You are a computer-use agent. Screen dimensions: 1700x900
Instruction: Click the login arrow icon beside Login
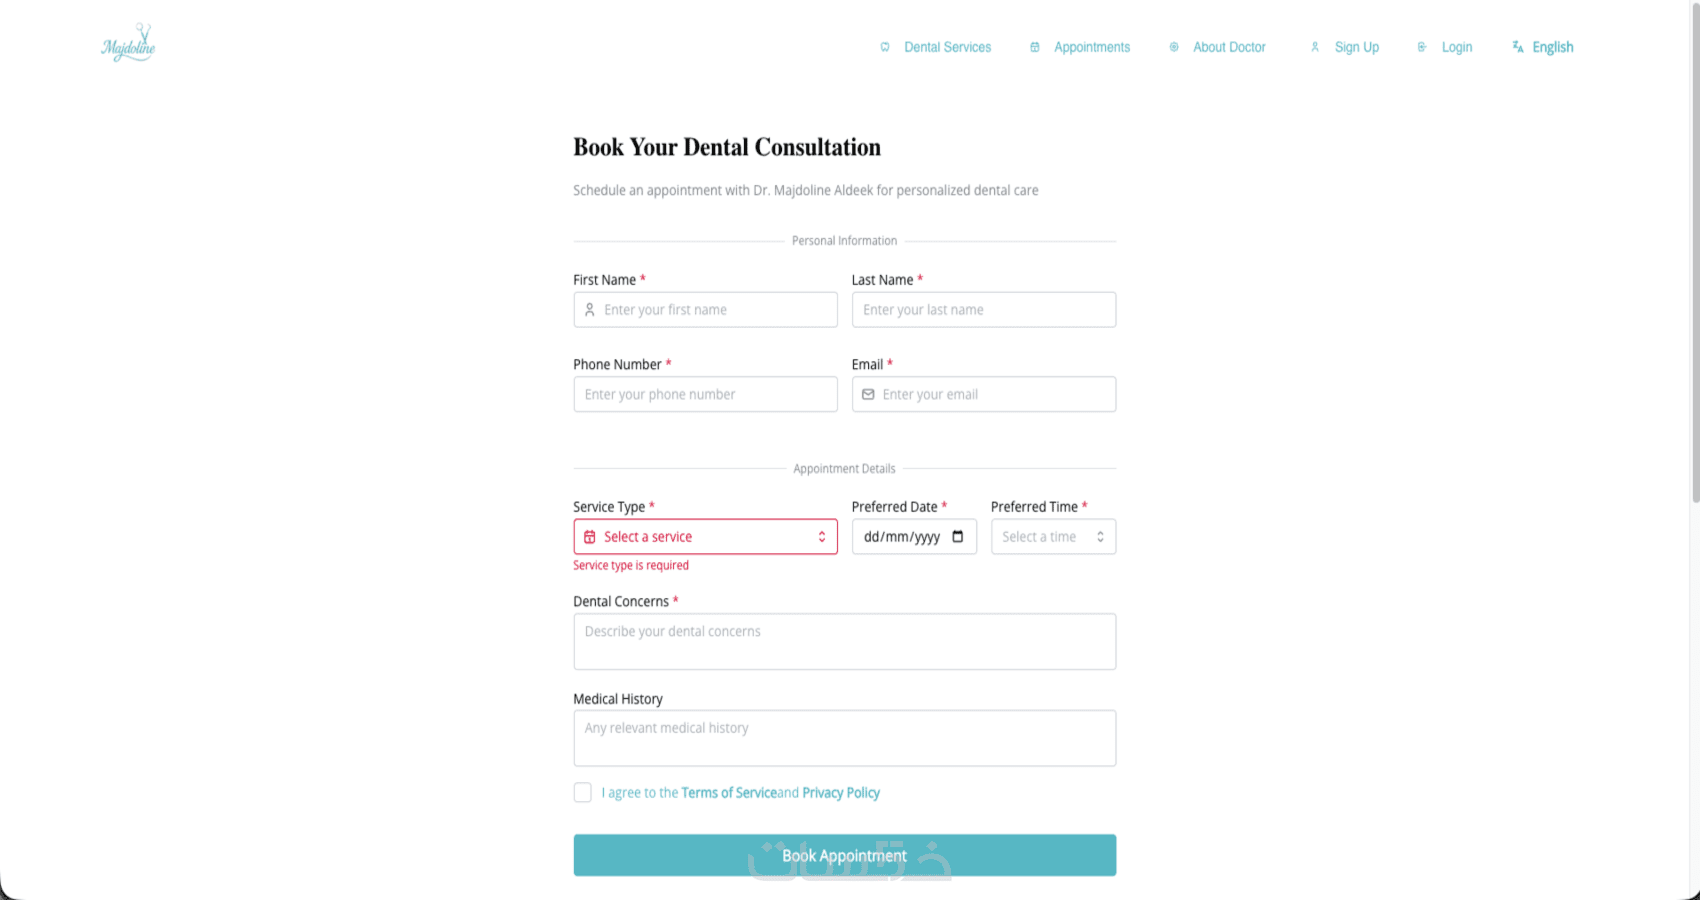pyautogui.click(x=1422, y=47)
